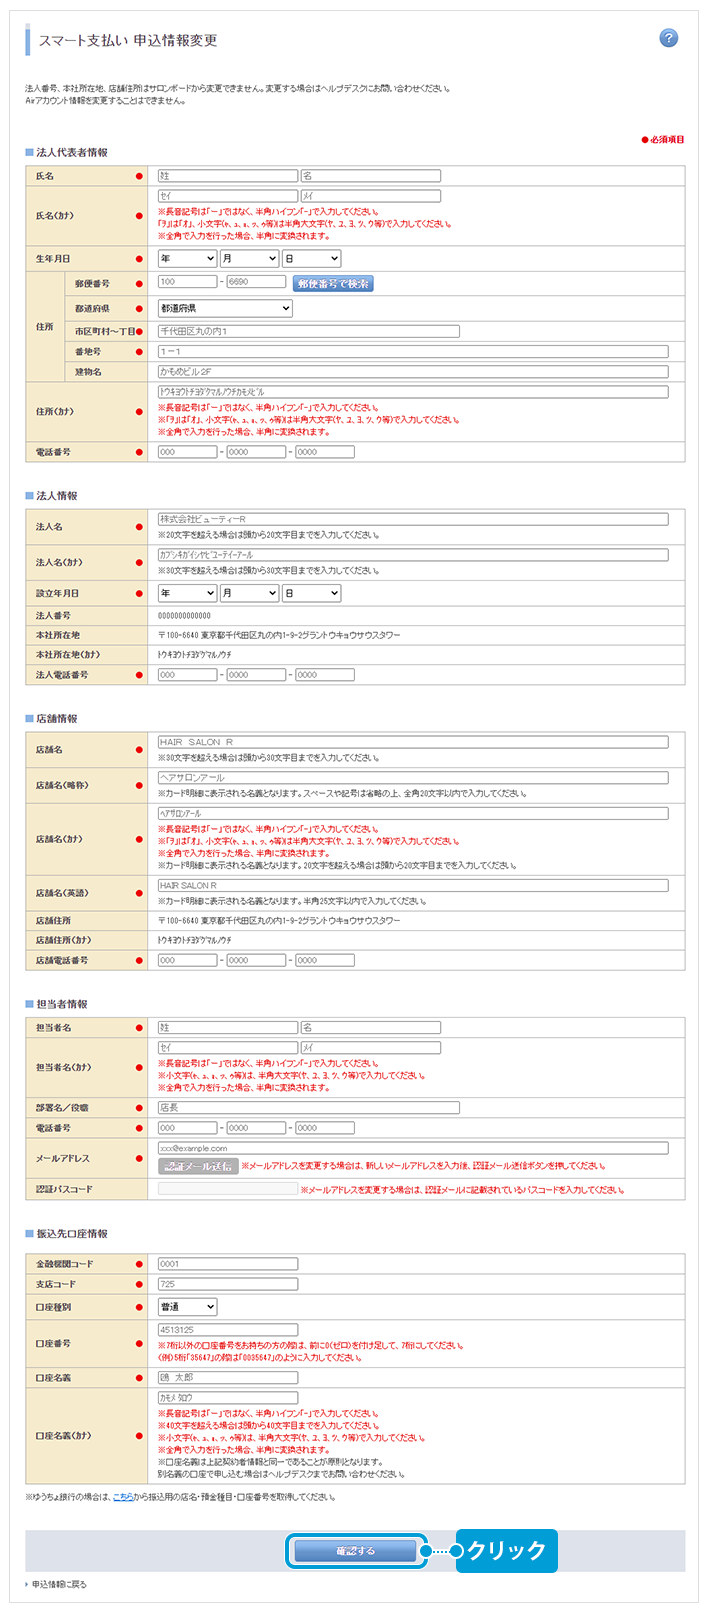Open the establishment year dropdown

point(187,594)
